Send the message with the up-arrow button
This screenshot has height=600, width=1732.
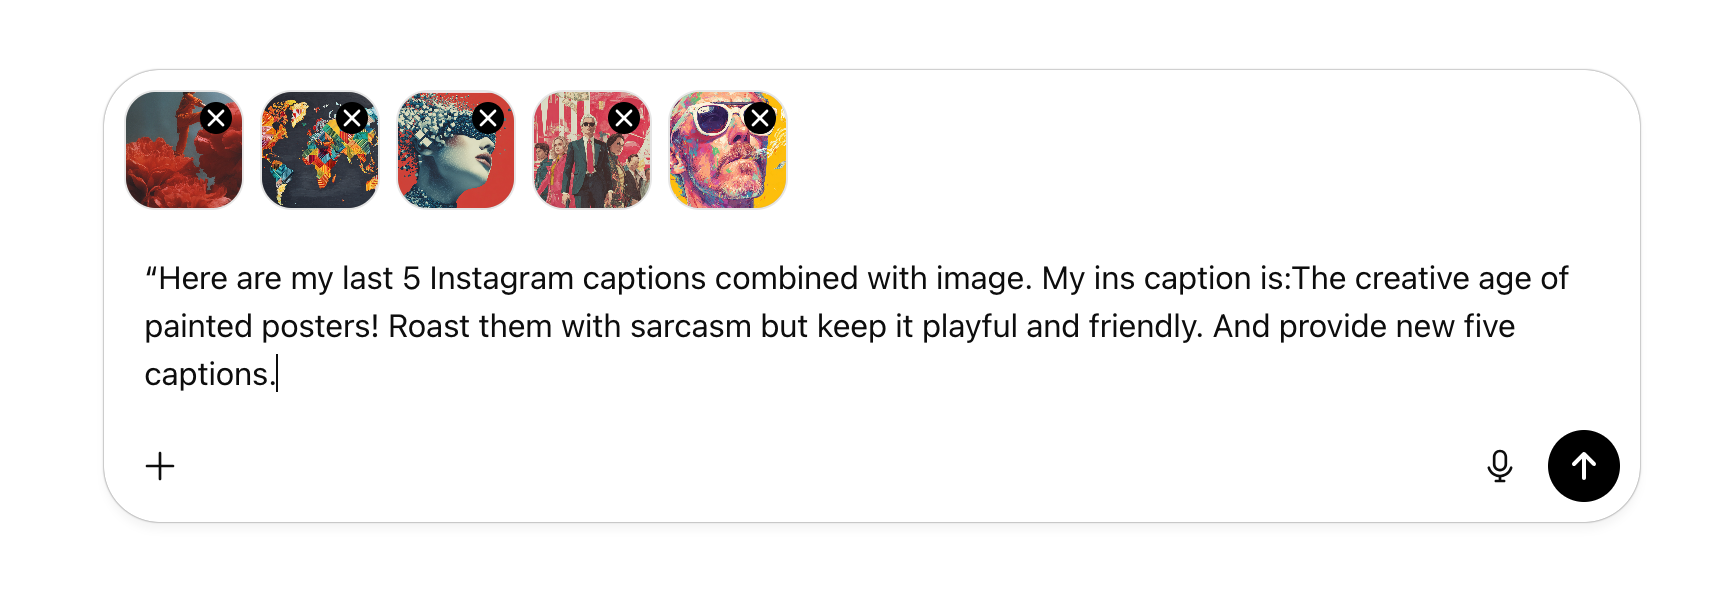(1583, 466)
